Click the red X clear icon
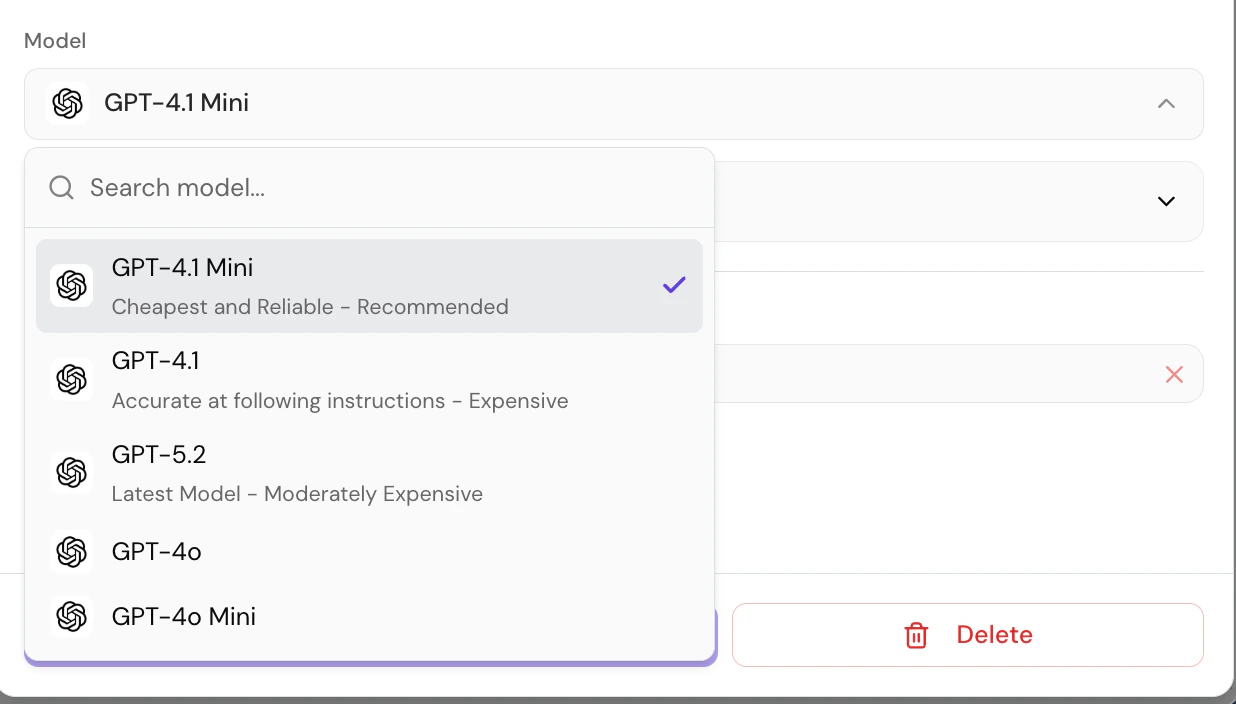Image resolution: width=1236 pixels, height=704 pixels. pos(1174,374)
